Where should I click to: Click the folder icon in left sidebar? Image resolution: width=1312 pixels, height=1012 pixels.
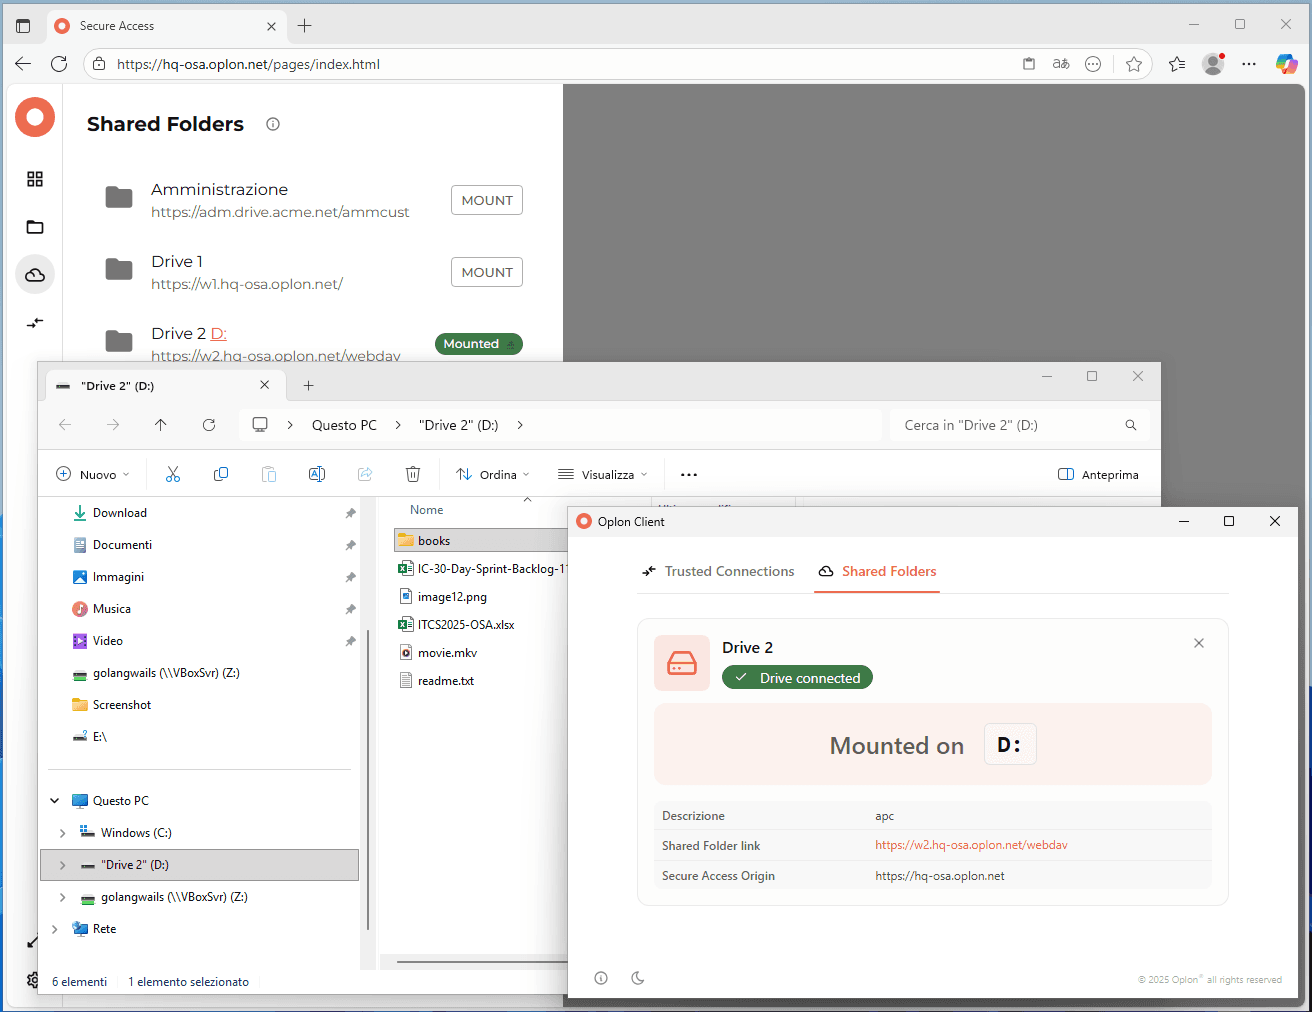coord(35,227)
